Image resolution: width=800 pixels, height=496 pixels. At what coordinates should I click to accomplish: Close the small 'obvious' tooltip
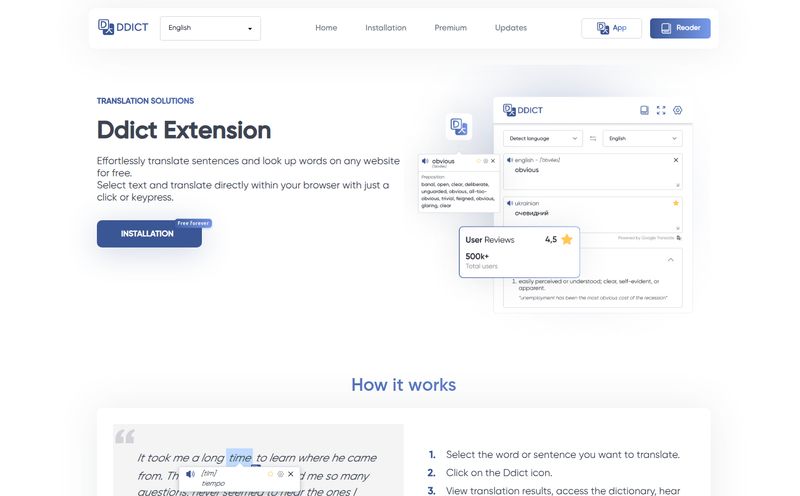493,161
